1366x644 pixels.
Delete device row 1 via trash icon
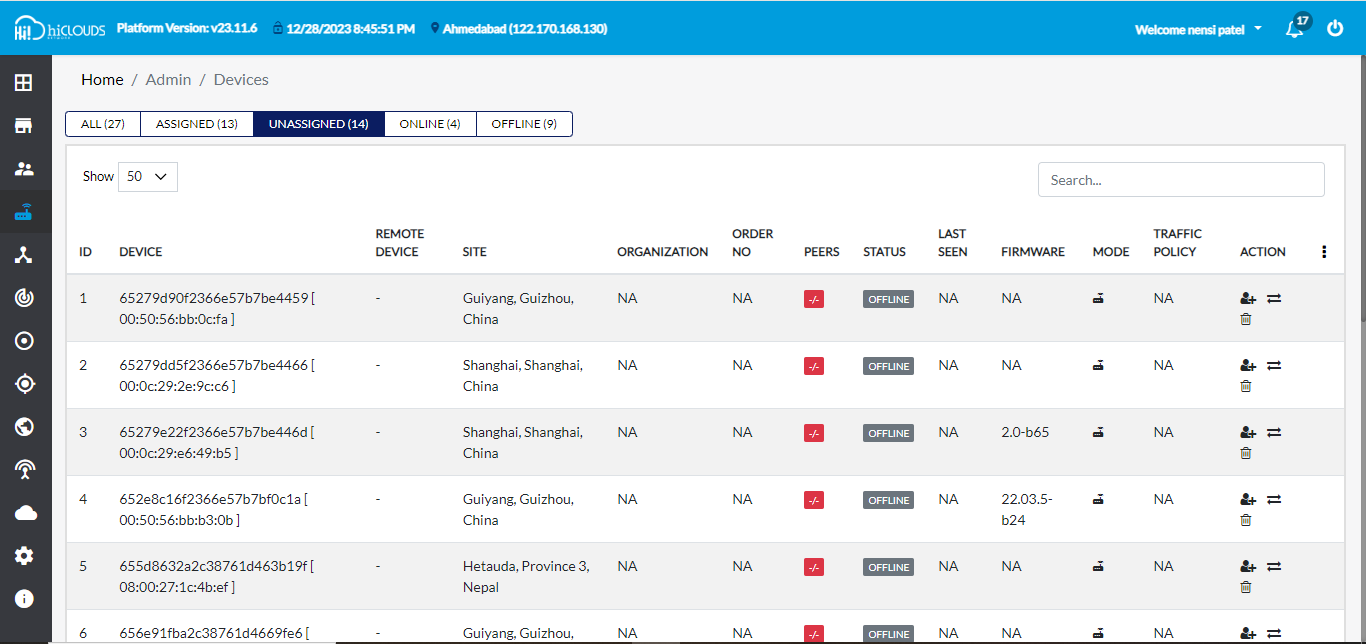(1246, 319)
